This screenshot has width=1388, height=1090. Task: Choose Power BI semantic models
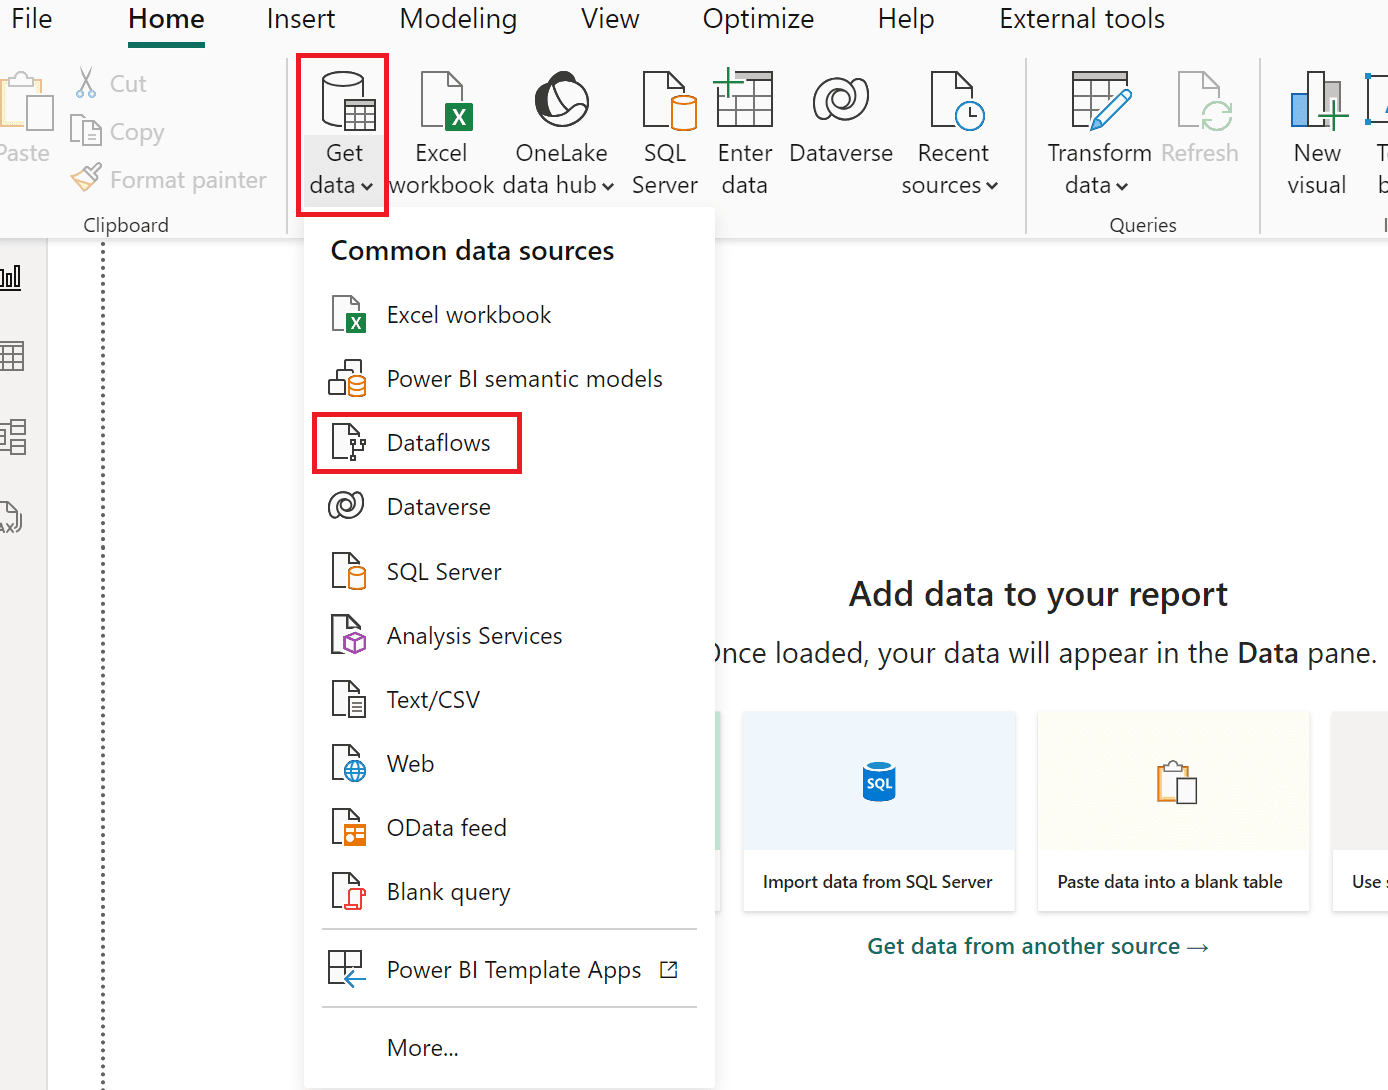510,379
